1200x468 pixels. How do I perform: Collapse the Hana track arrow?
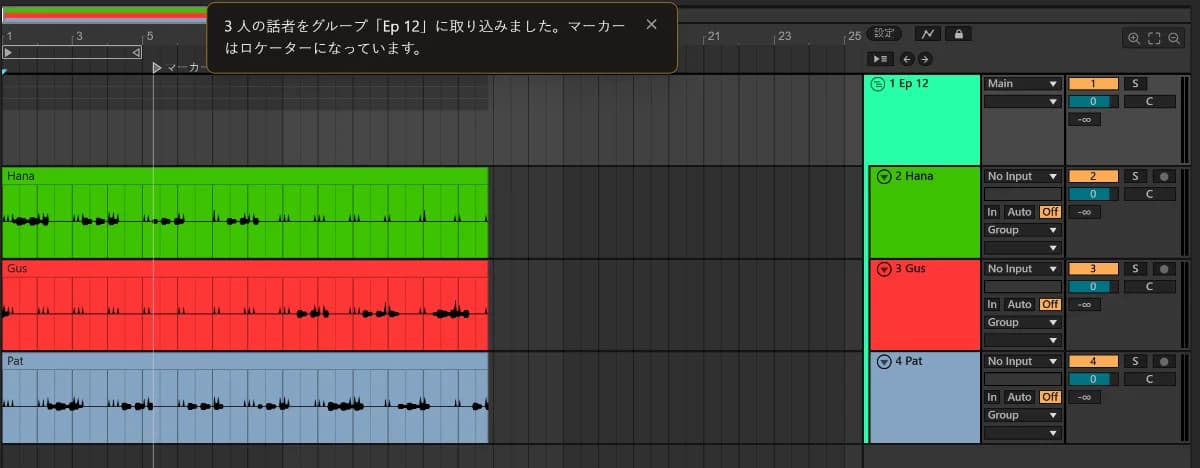pos(883,177)
